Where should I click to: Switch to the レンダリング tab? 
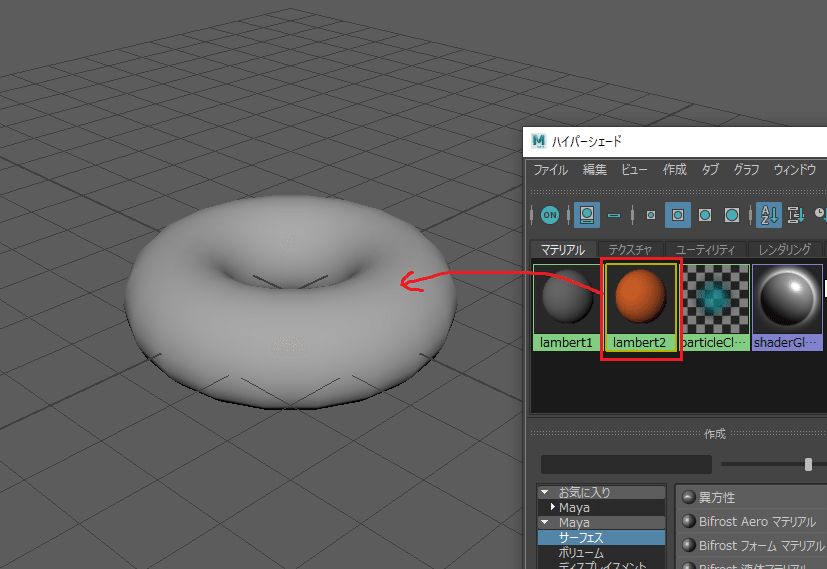(784, 249)
